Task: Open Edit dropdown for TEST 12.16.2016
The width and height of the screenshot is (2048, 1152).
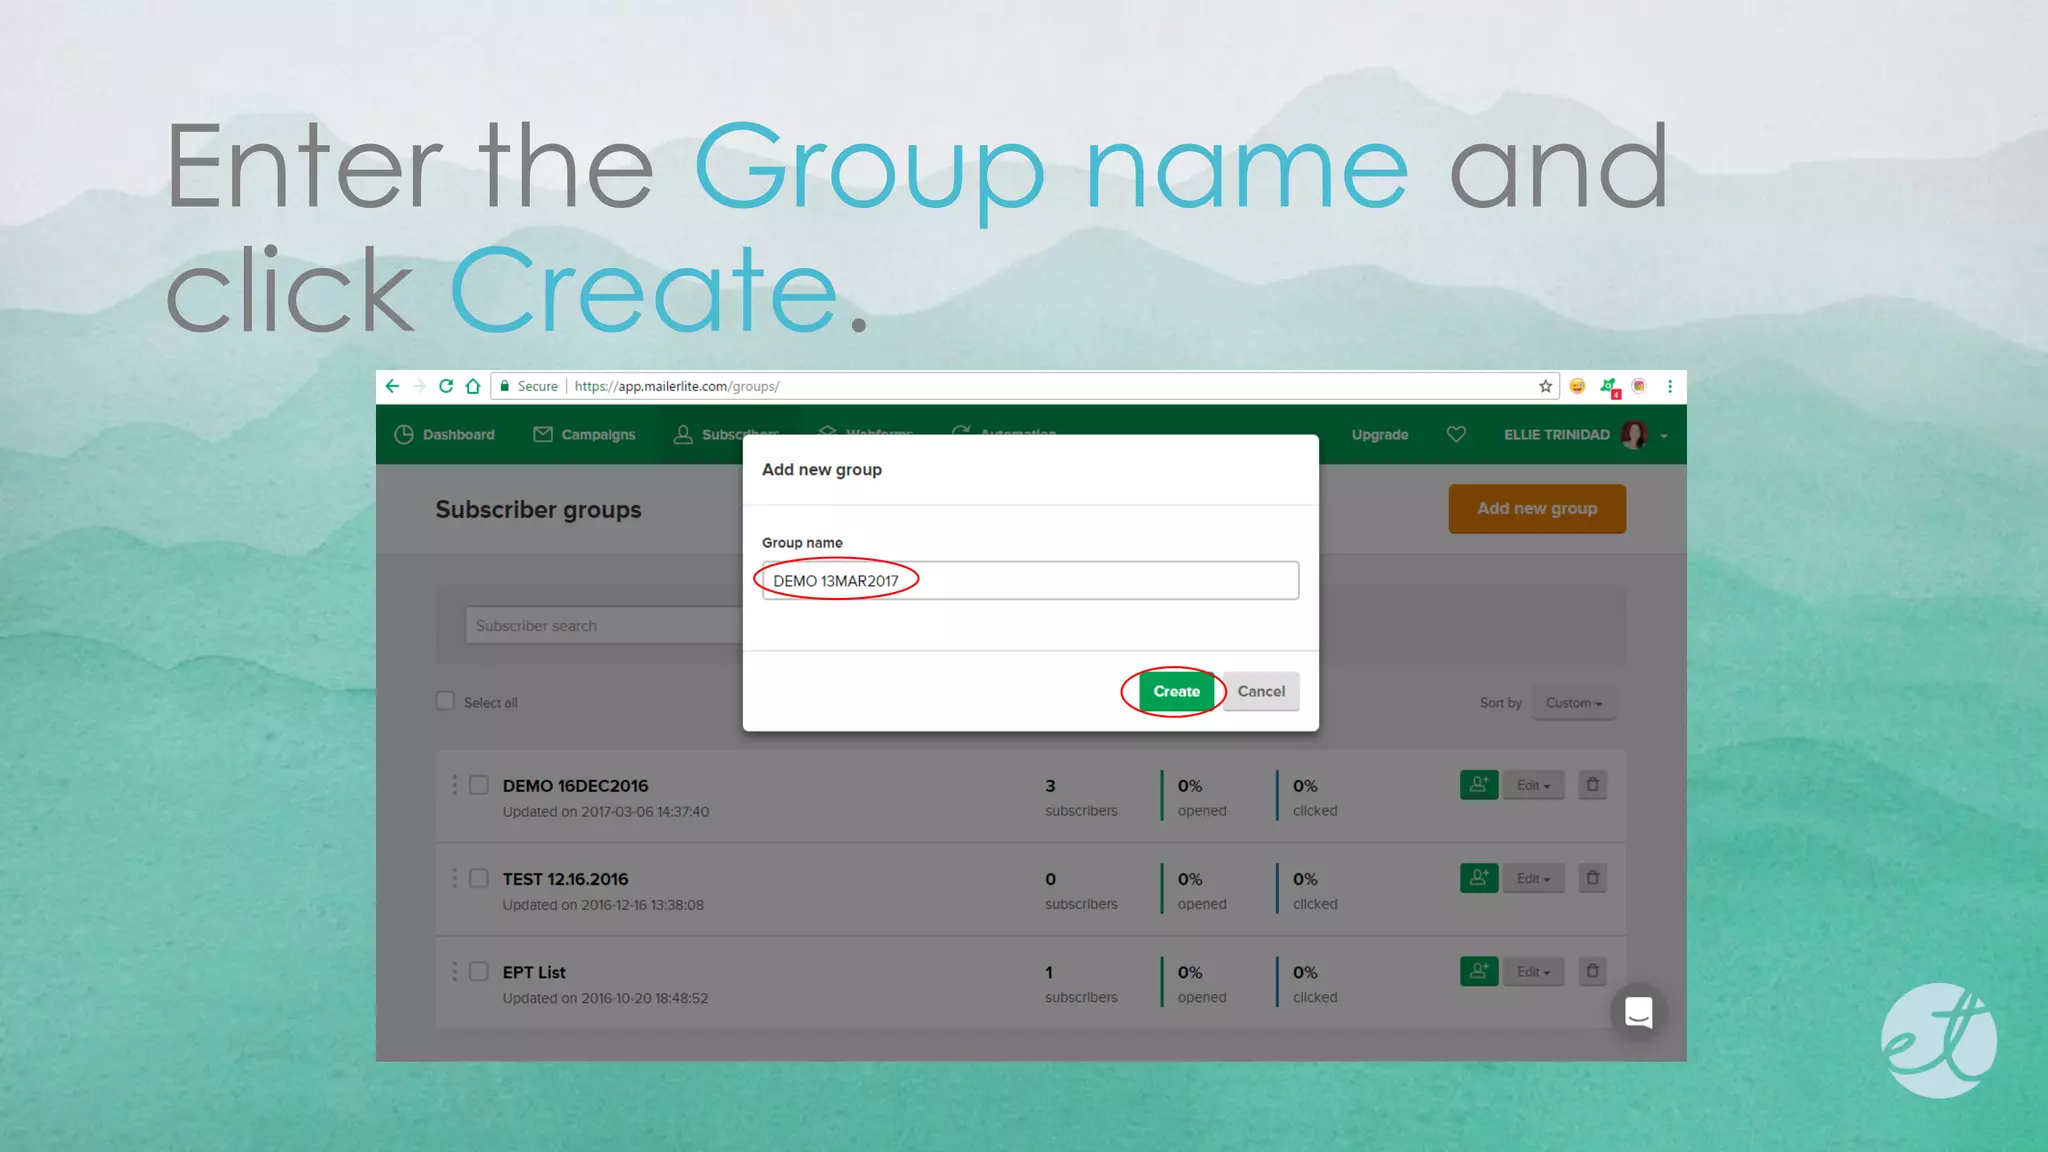Action: point(1533,878)
